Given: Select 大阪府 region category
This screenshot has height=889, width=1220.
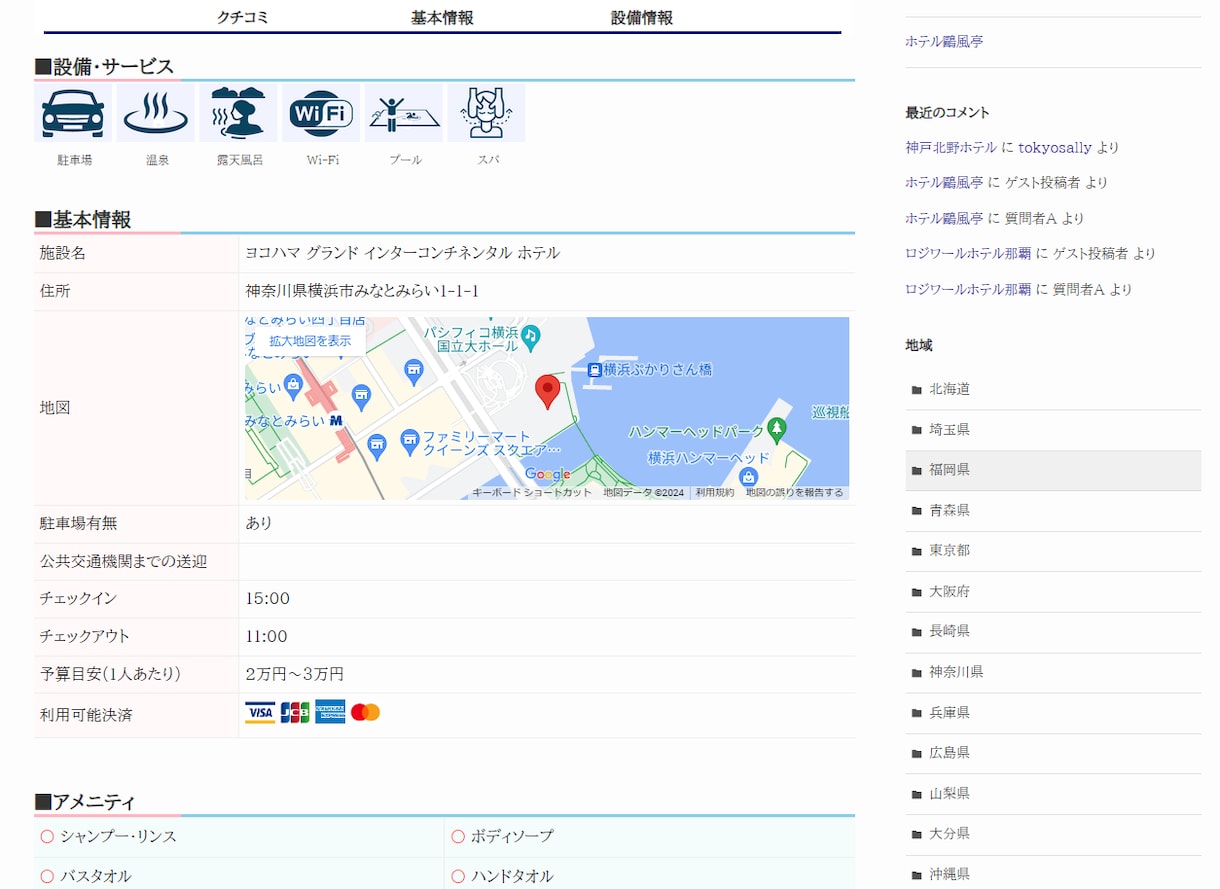Looking at the screenshot, I should (x=949, y=592).
